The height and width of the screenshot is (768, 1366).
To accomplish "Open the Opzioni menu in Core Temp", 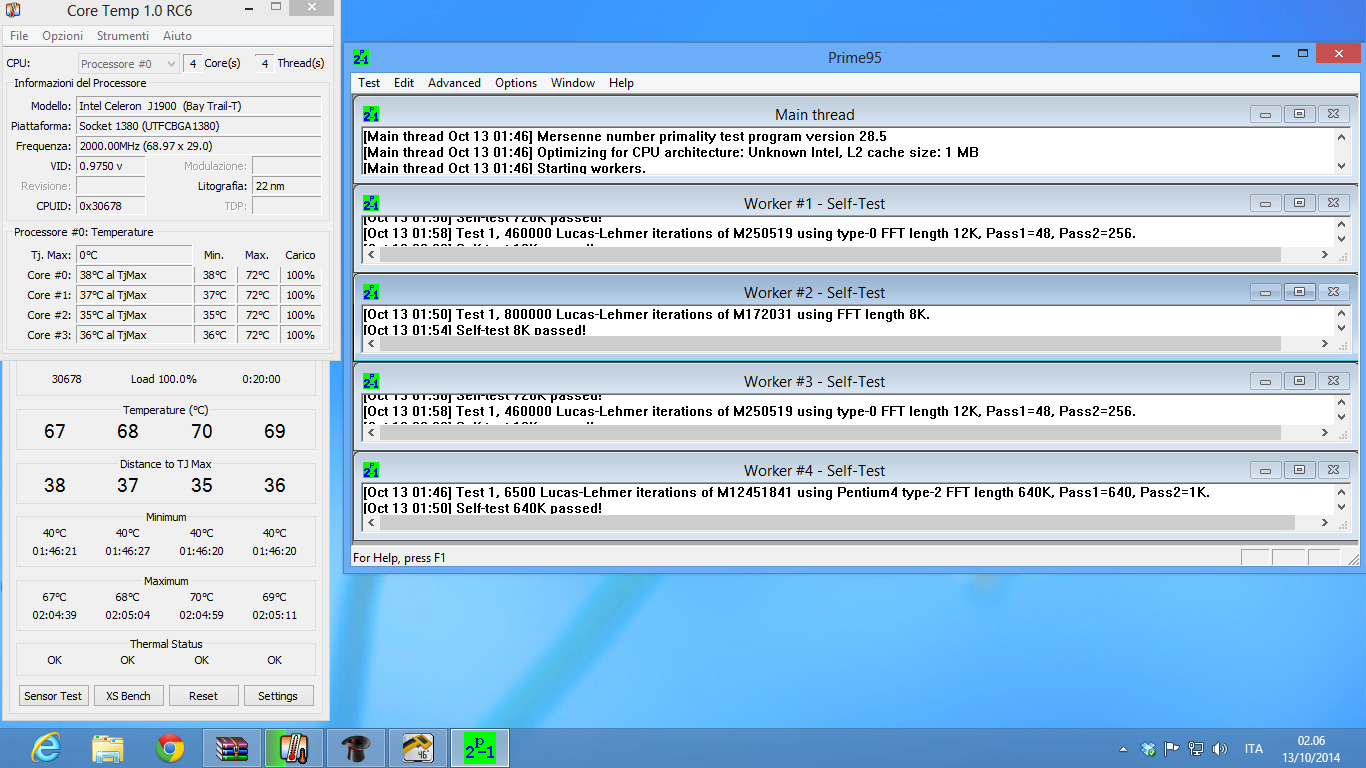I will click(62, 35).
